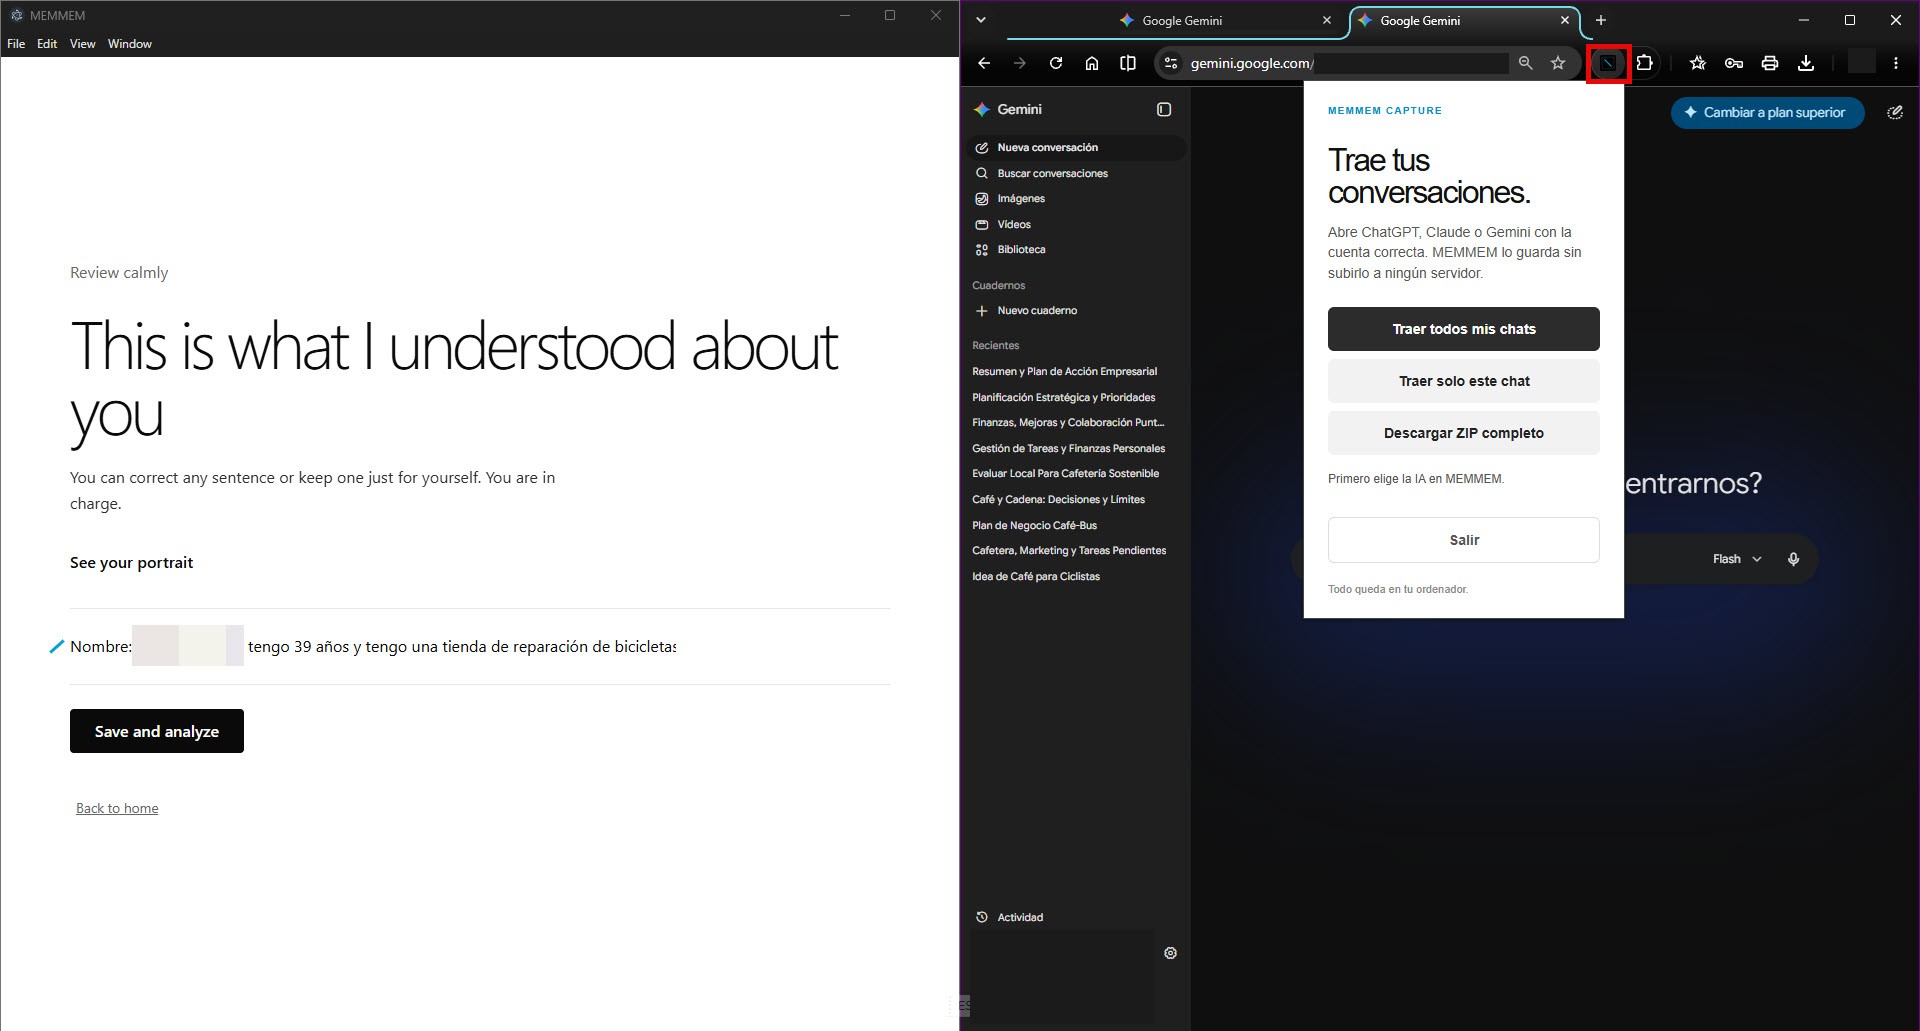The height and width of the screenshot is (1031, 1920).
Task: Open the tab search dropdown
Action: tap(981, 20)
